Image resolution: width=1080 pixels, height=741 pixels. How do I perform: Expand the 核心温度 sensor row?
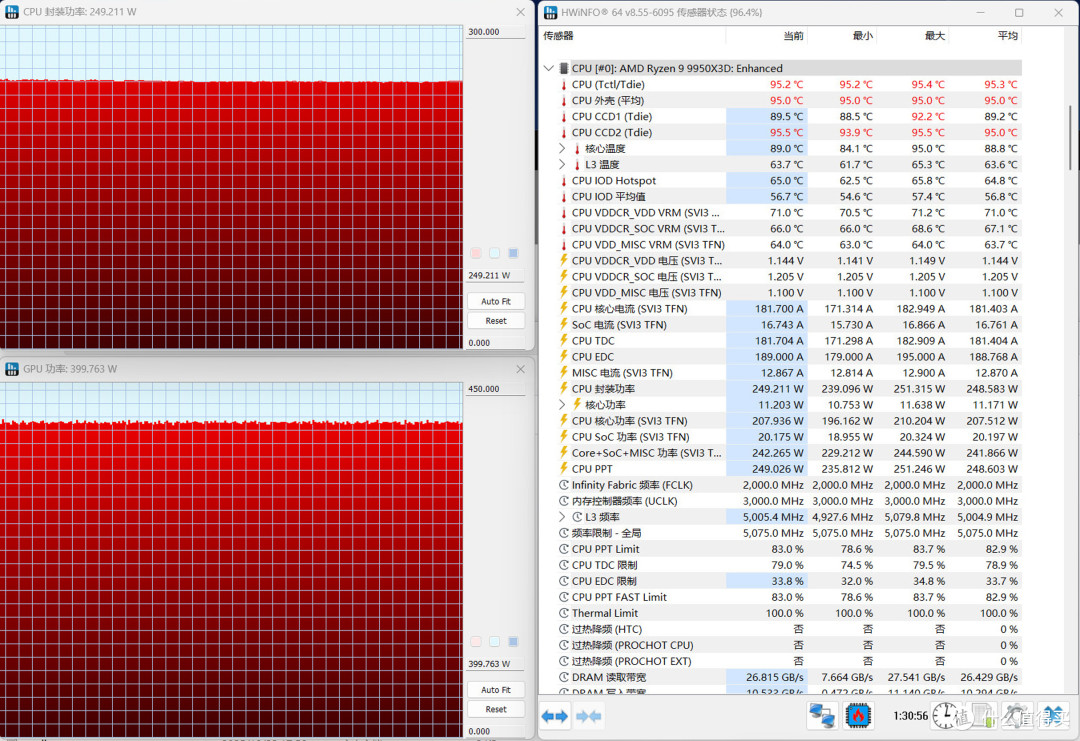(x=562, y=149)
